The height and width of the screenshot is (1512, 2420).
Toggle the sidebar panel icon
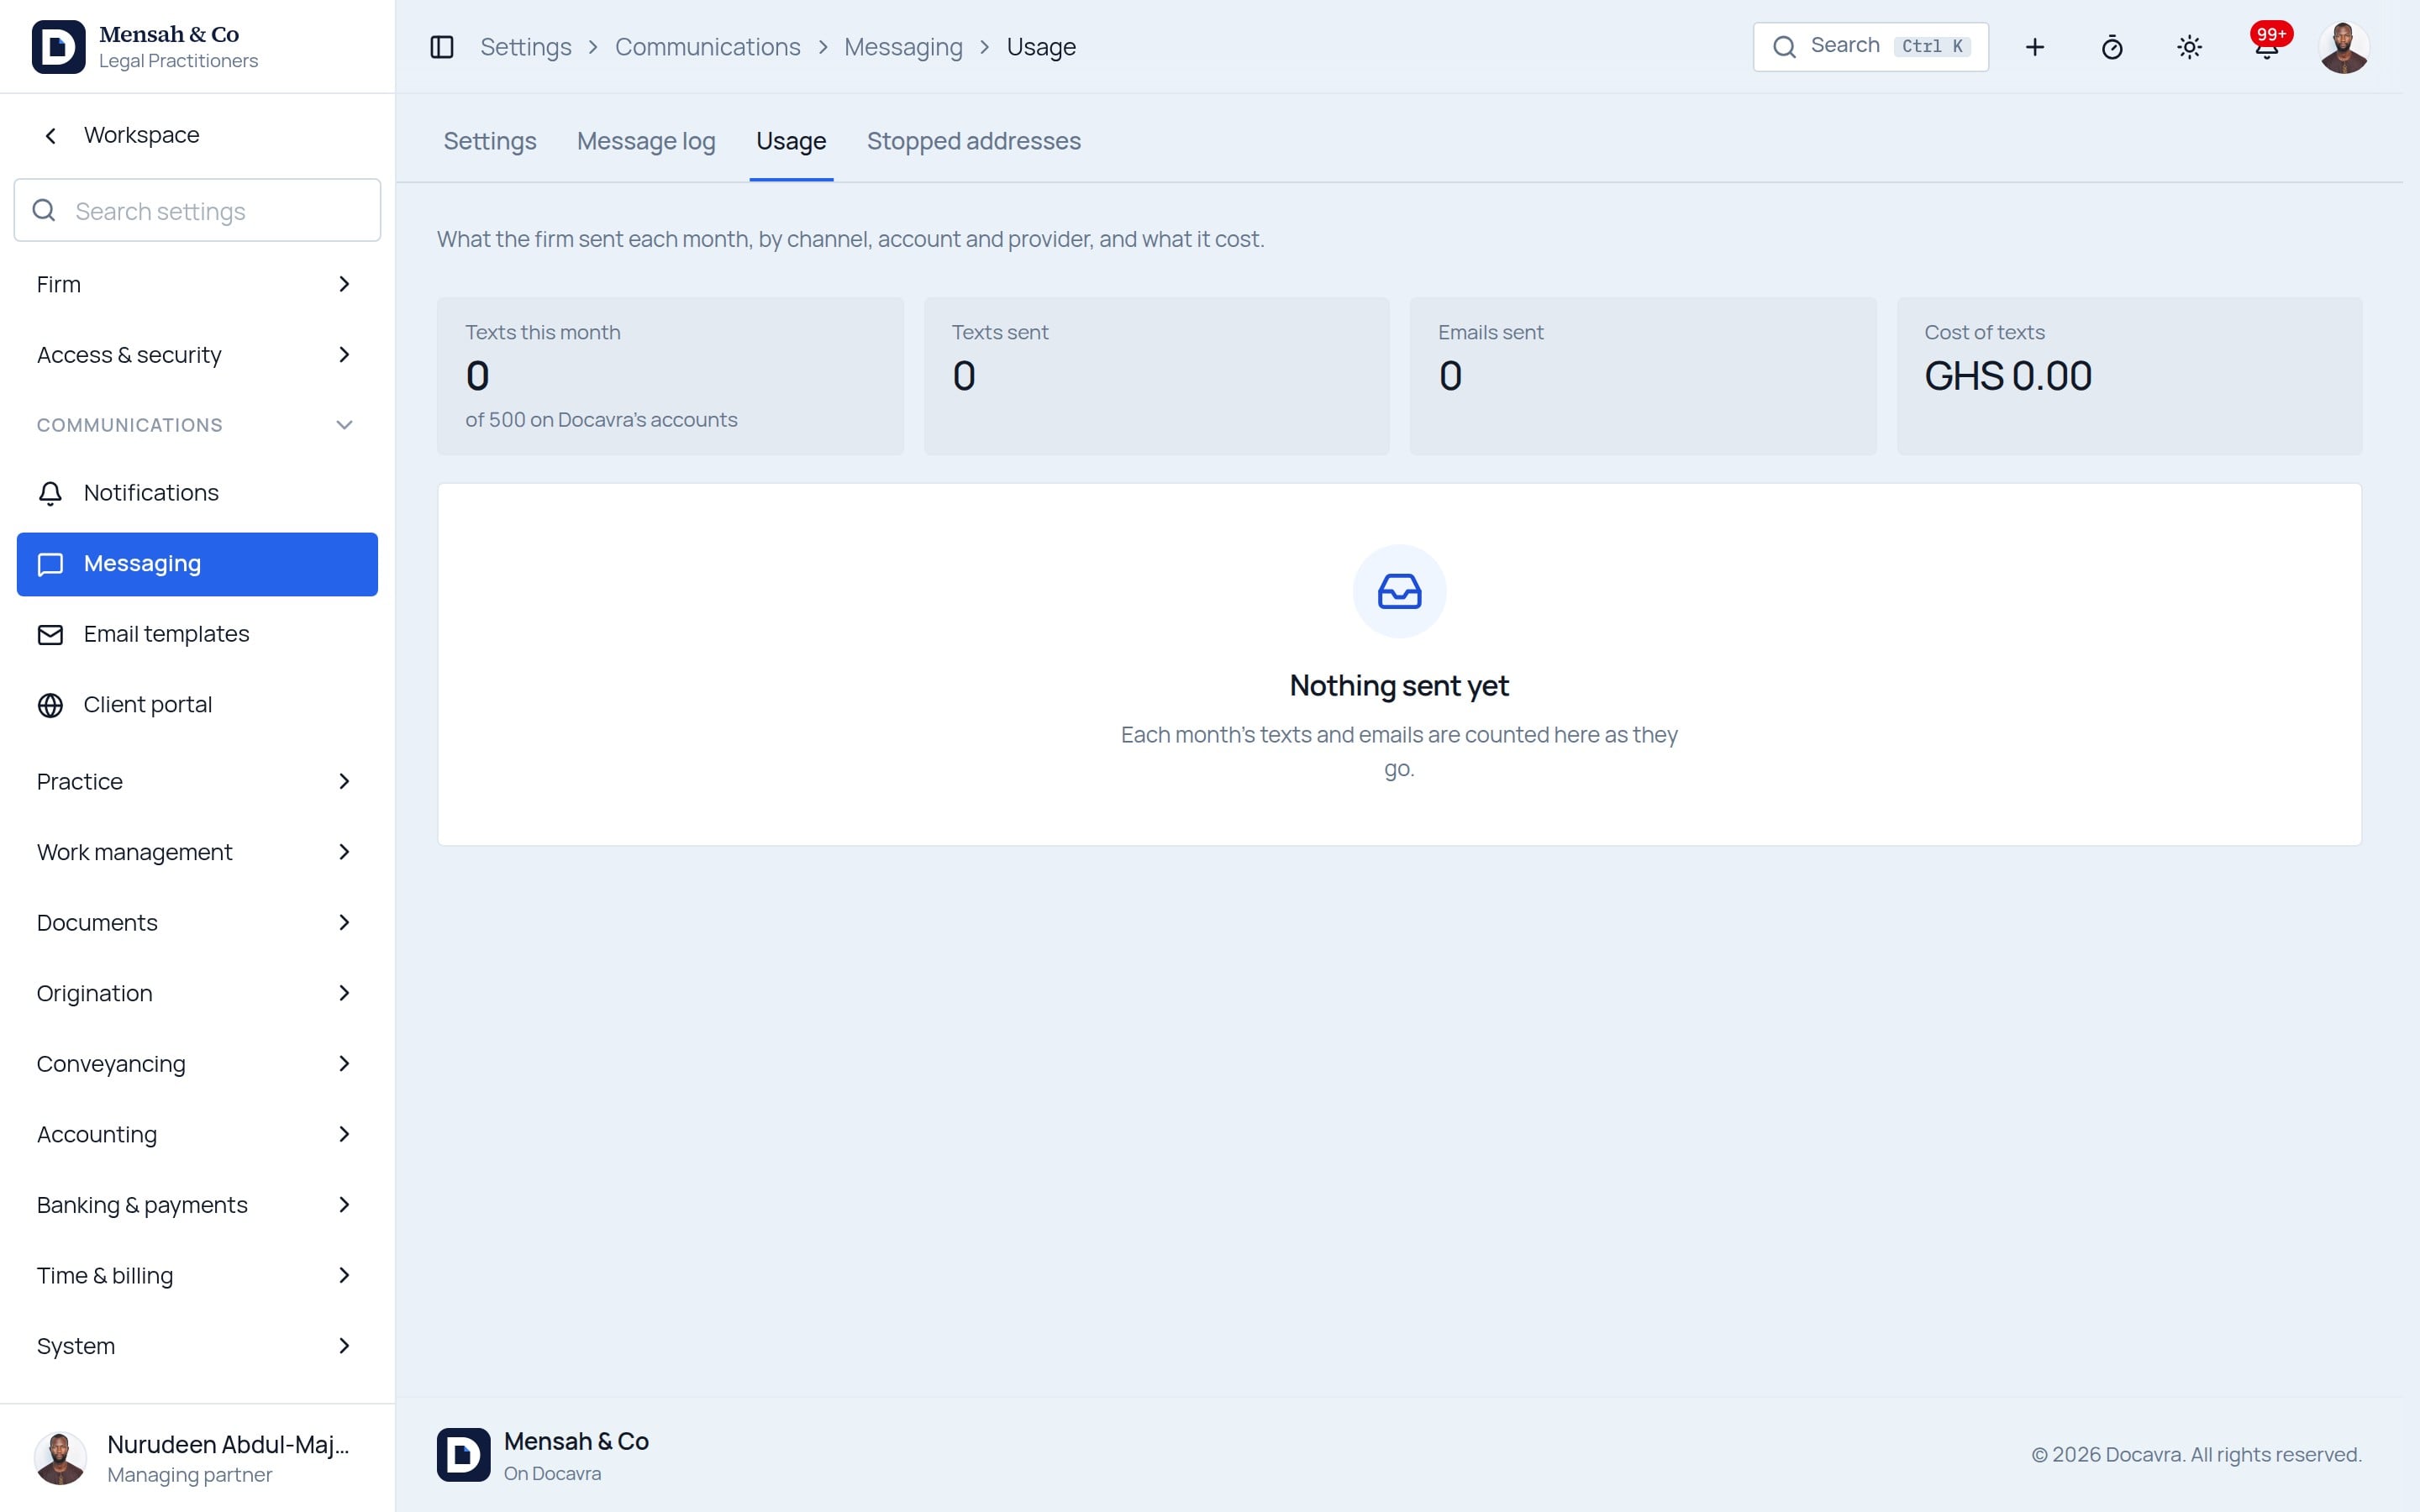[x=441, y=47]
